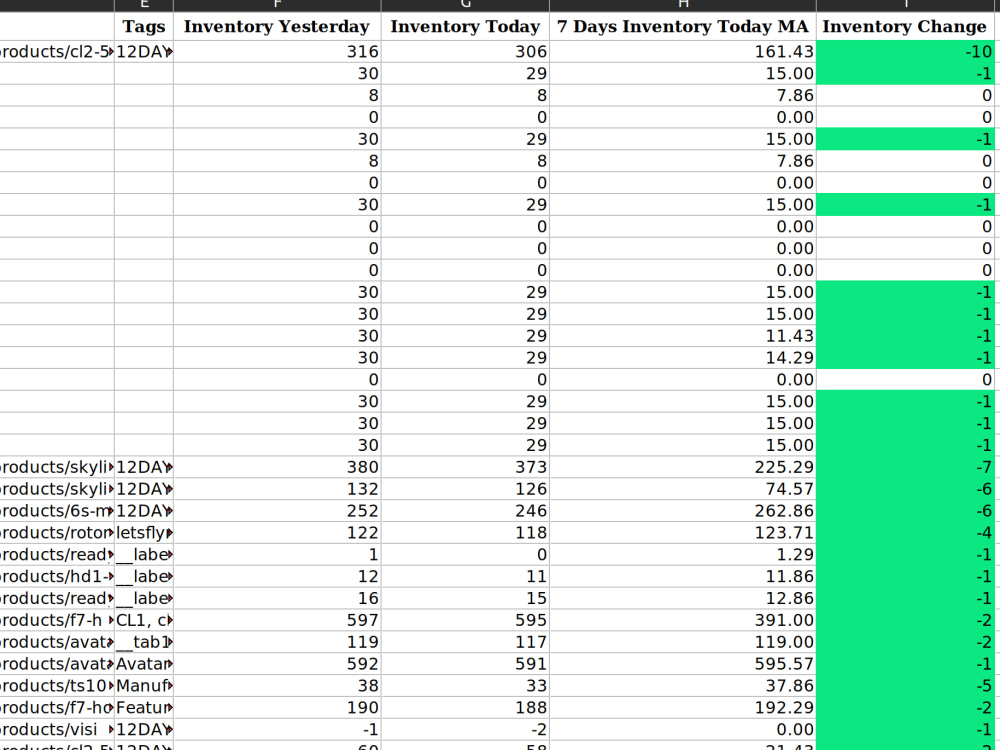Viewport: 1000px width, 750px height.
Task: Click the cell with value 252
Action: click(x=277, y=511)
